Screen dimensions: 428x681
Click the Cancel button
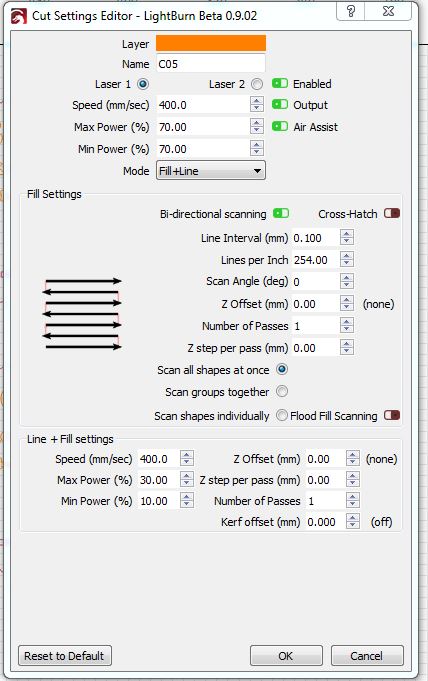pos(367,655)
